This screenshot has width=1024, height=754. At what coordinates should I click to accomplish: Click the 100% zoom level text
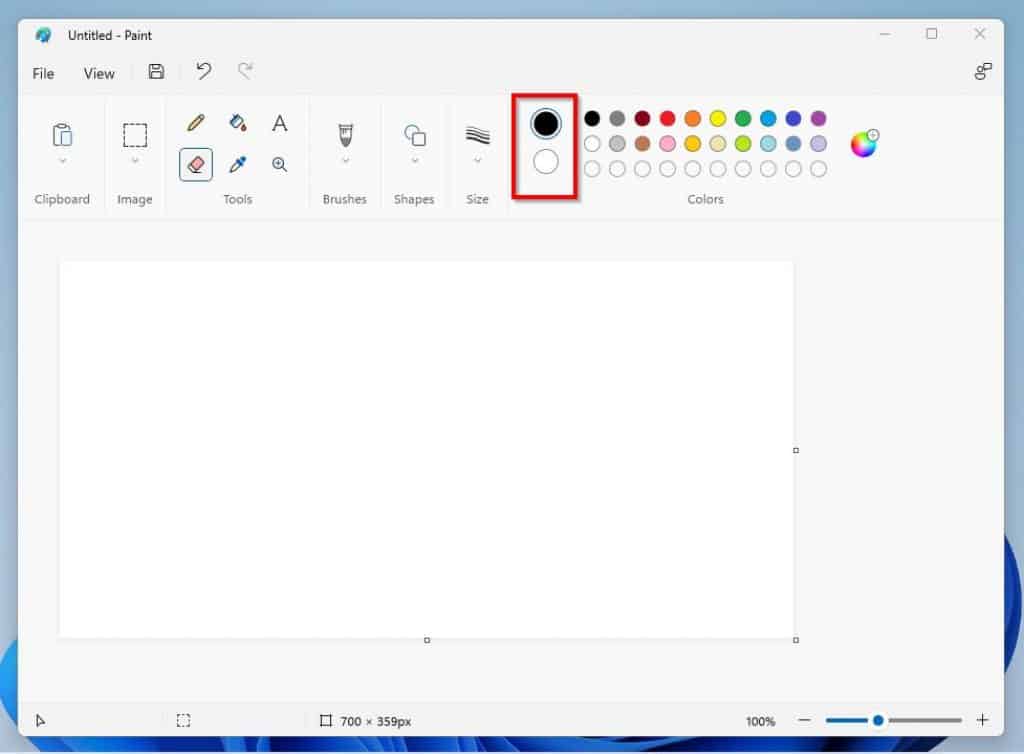tap(760, 721)
